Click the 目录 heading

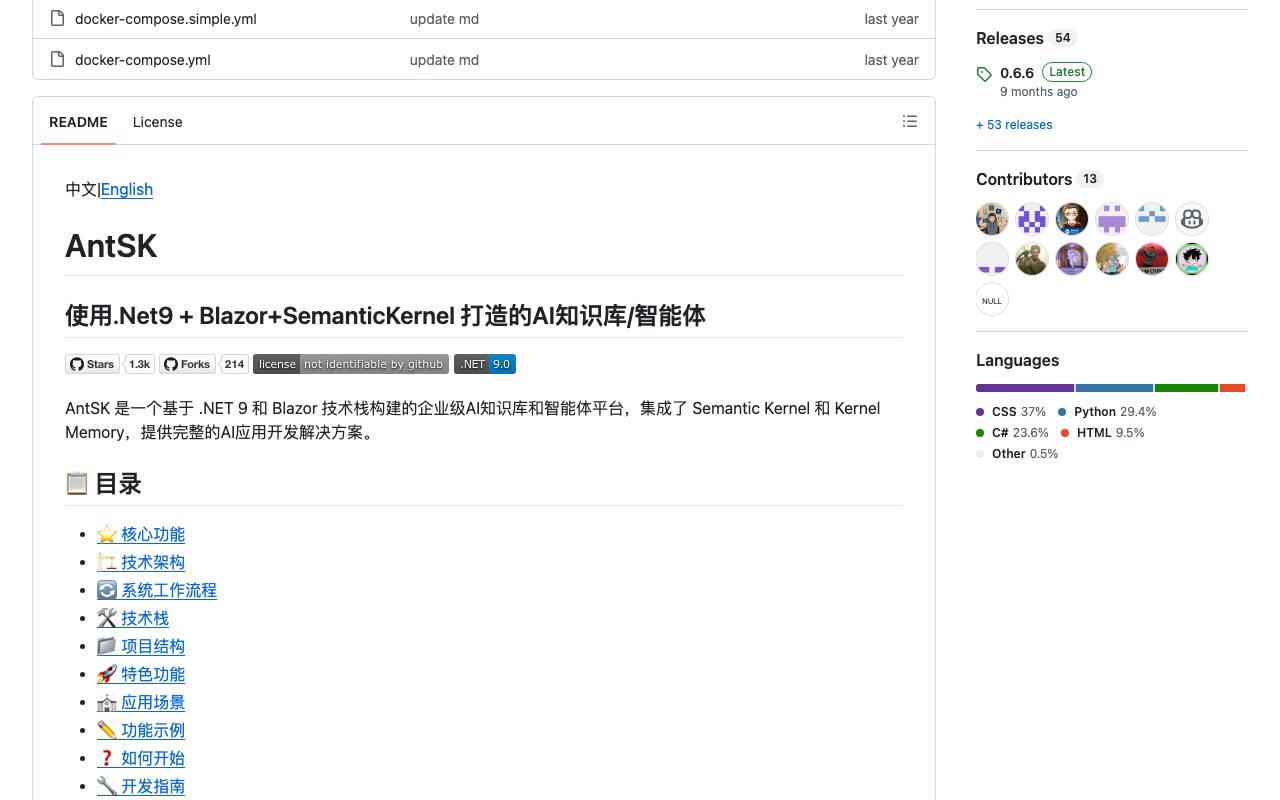104,484
